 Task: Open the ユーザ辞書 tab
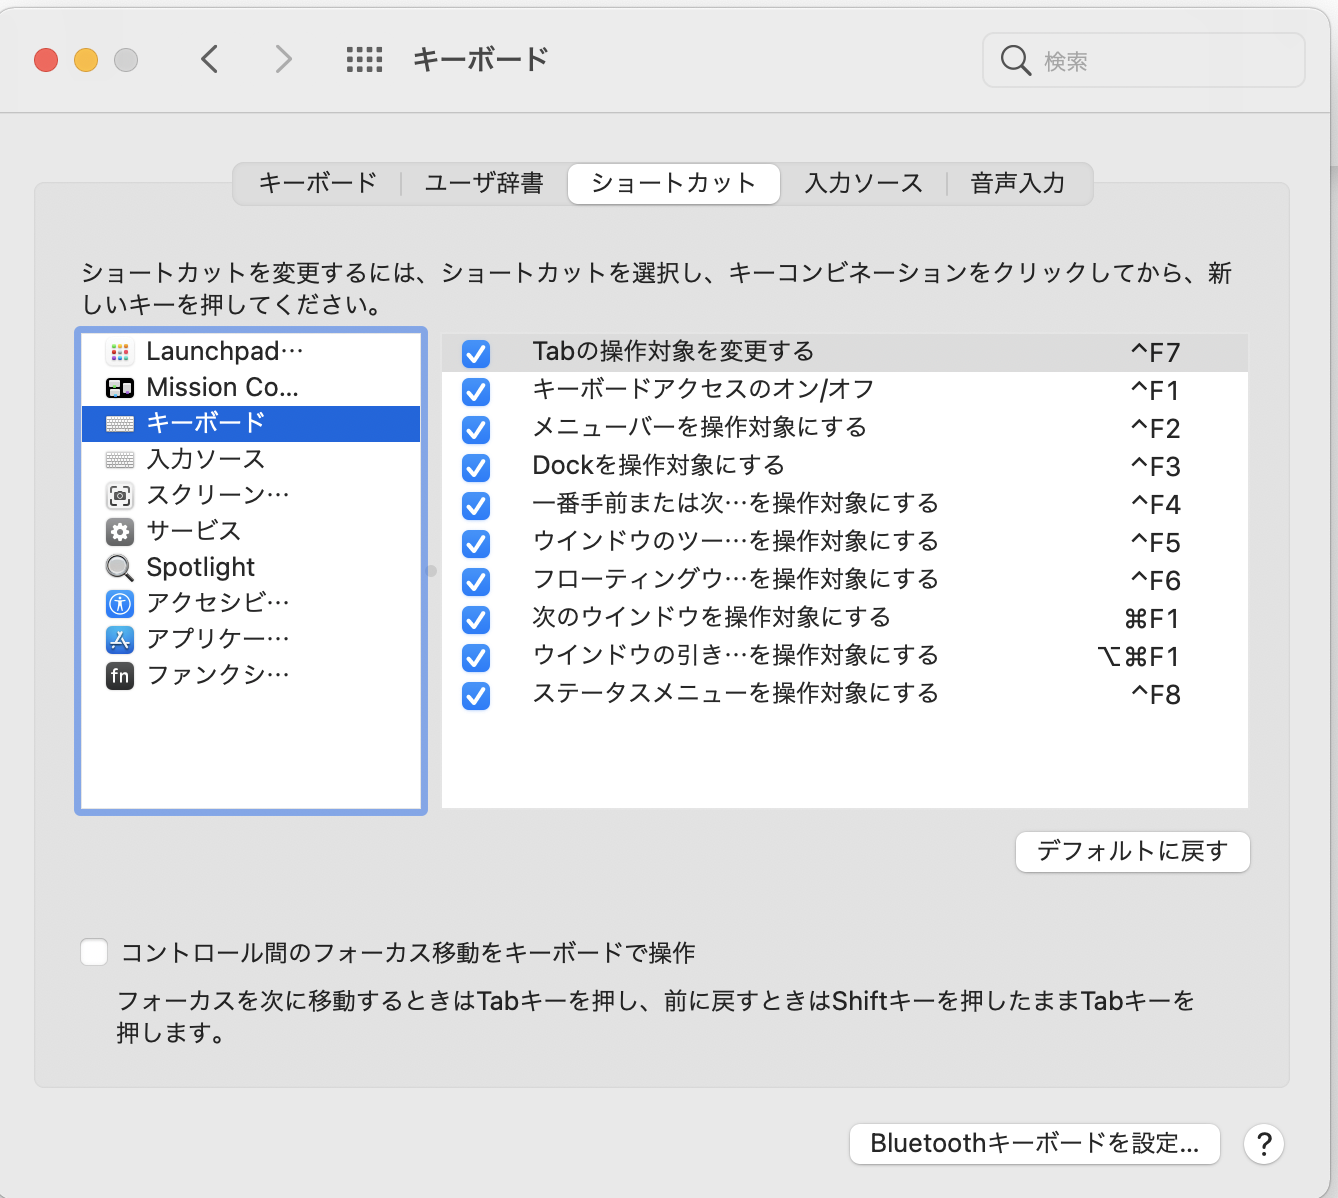tap(484, 184)
